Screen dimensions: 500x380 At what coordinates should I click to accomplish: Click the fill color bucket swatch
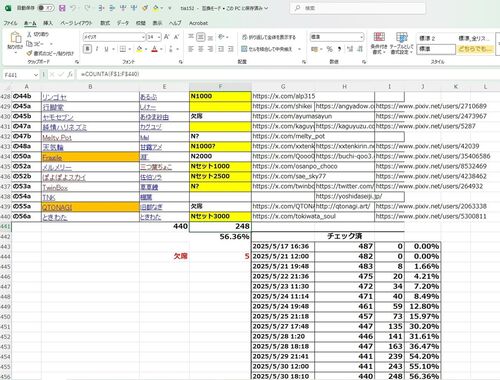139,49
